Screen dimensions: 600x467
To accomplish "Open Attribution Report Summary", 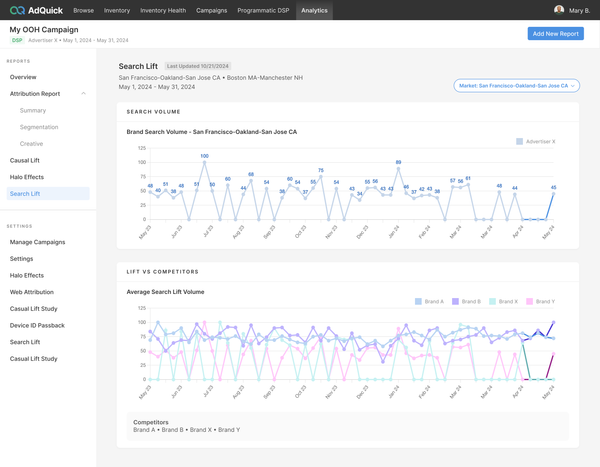I will point(33,110).
